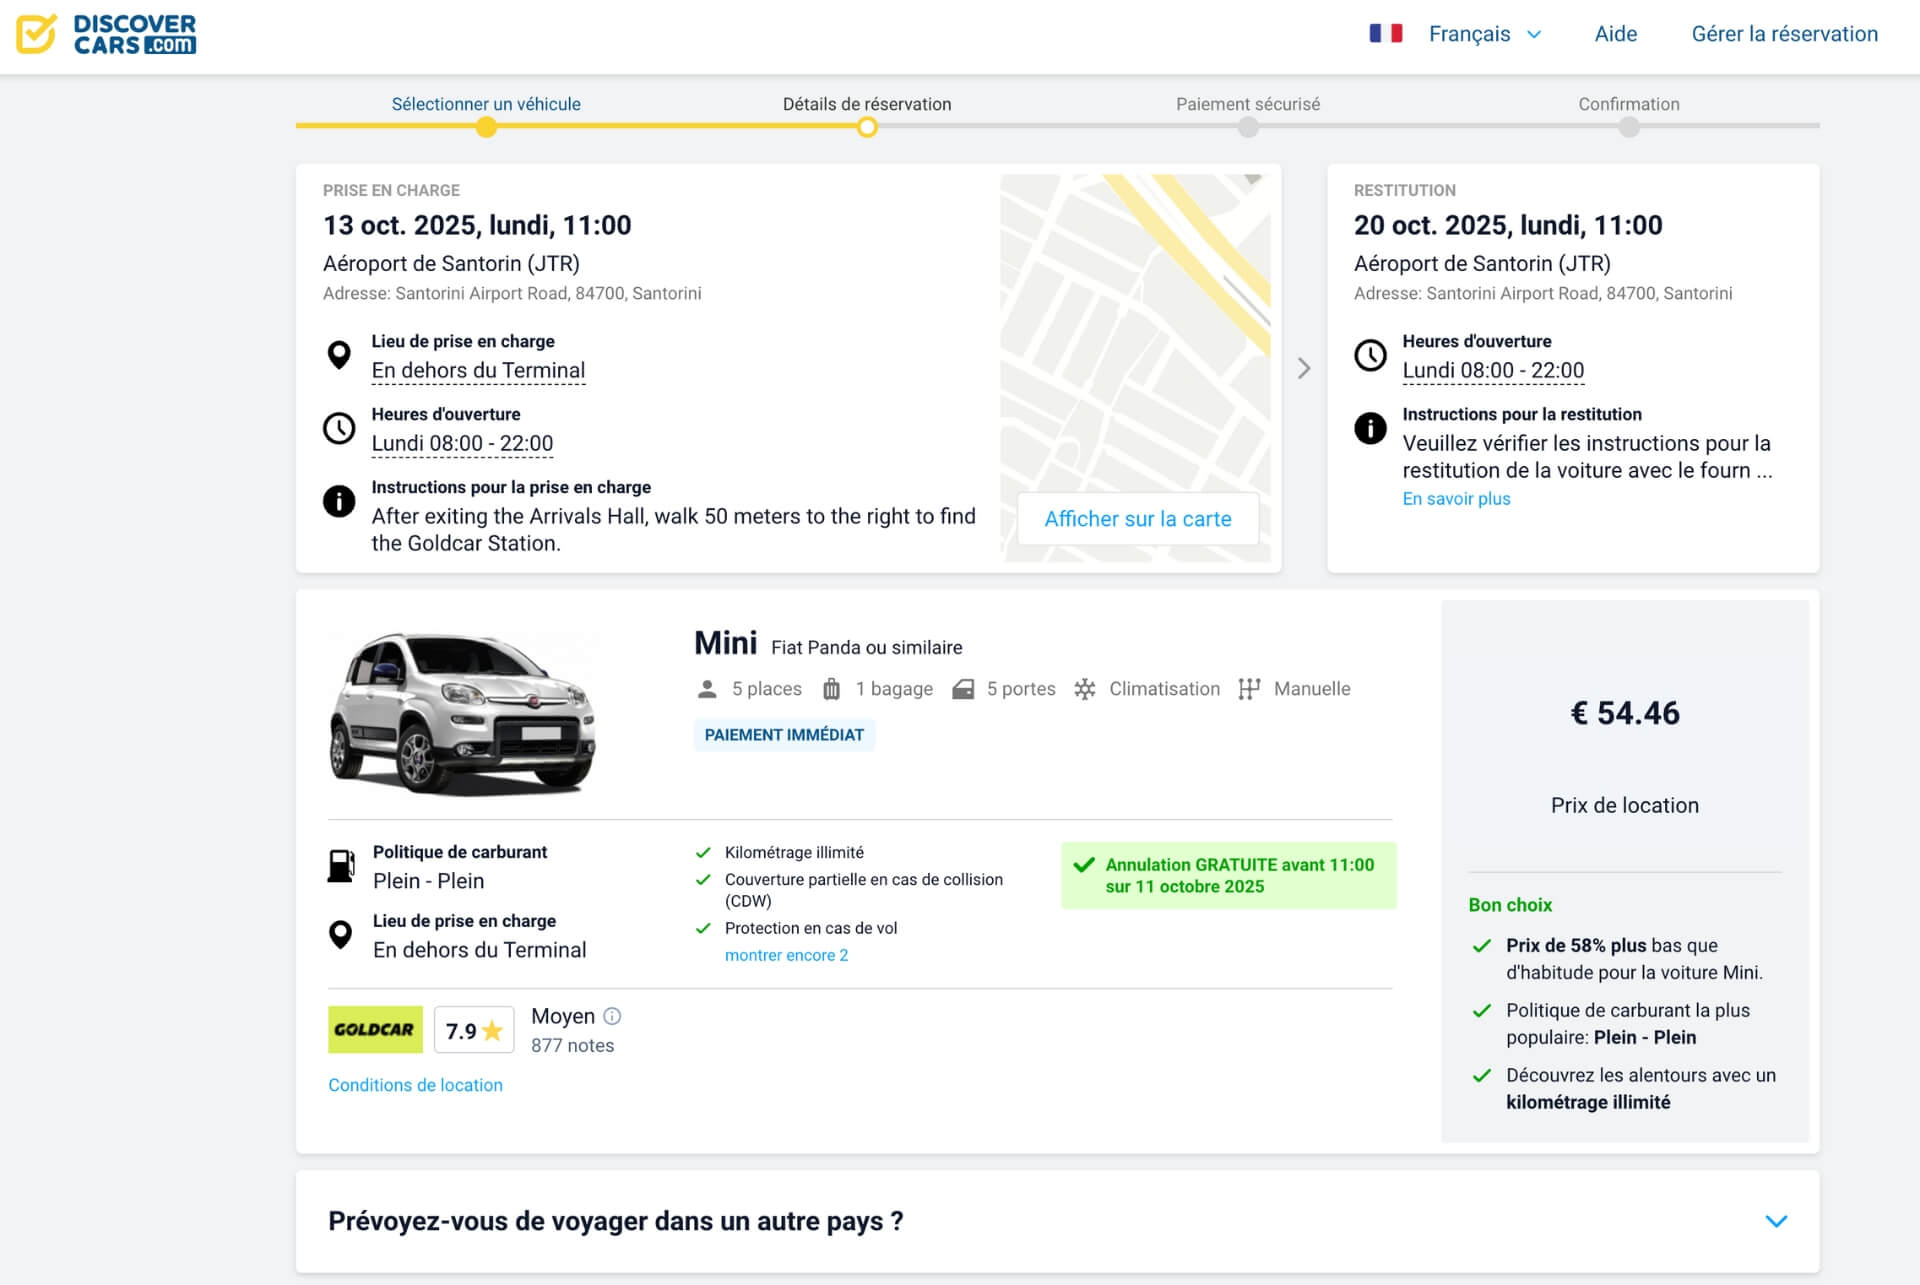Click the Bon choix heading
This screenshot has width=1920, height=1285.
tap(1510, 905)
